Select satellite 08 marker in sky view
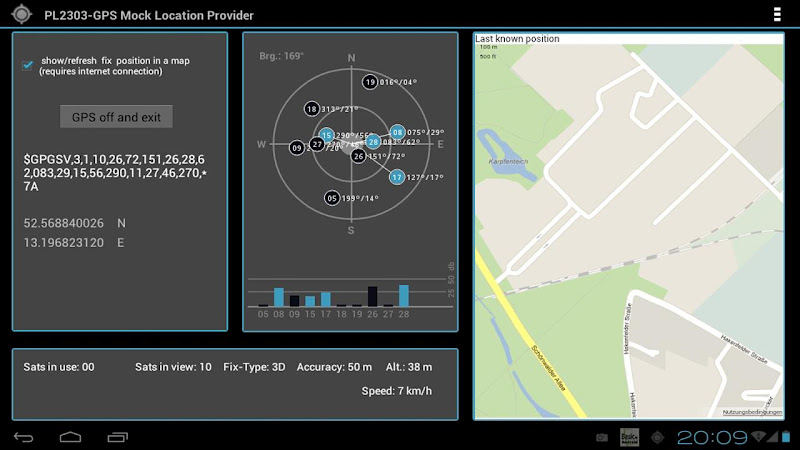The image size is (800, 450). 397,132
